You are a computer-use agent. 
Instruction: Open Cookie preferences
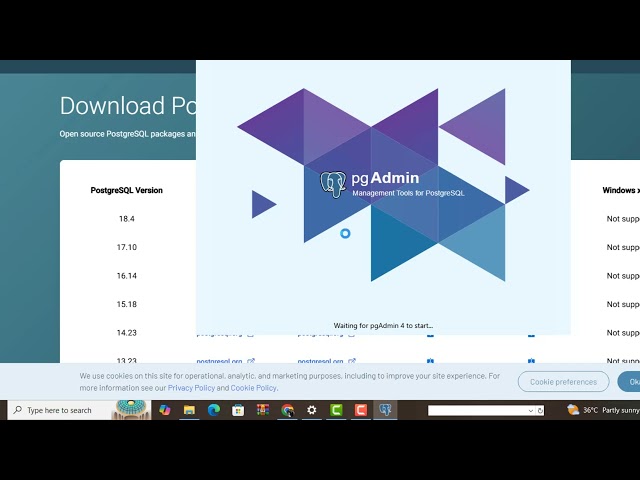[563, 382]
